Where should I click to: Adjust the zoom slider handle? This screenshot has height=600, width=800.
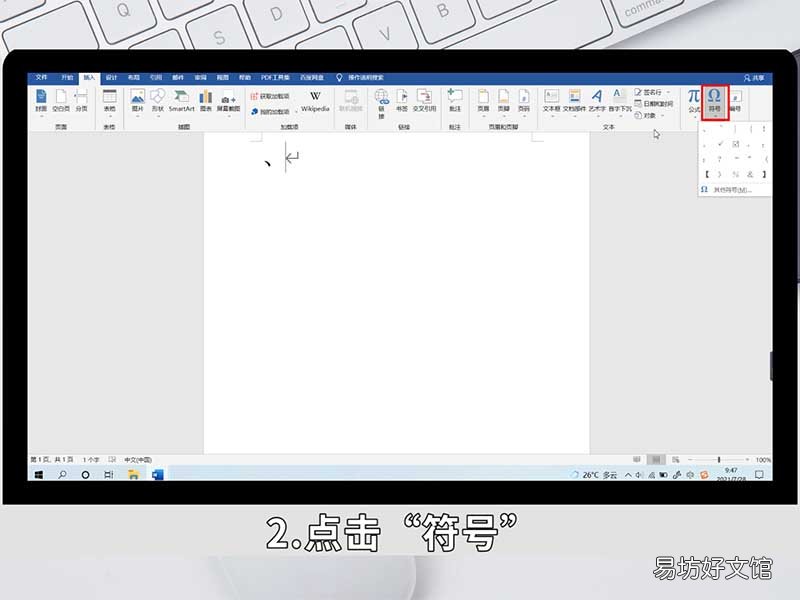[x=719, y=460]
